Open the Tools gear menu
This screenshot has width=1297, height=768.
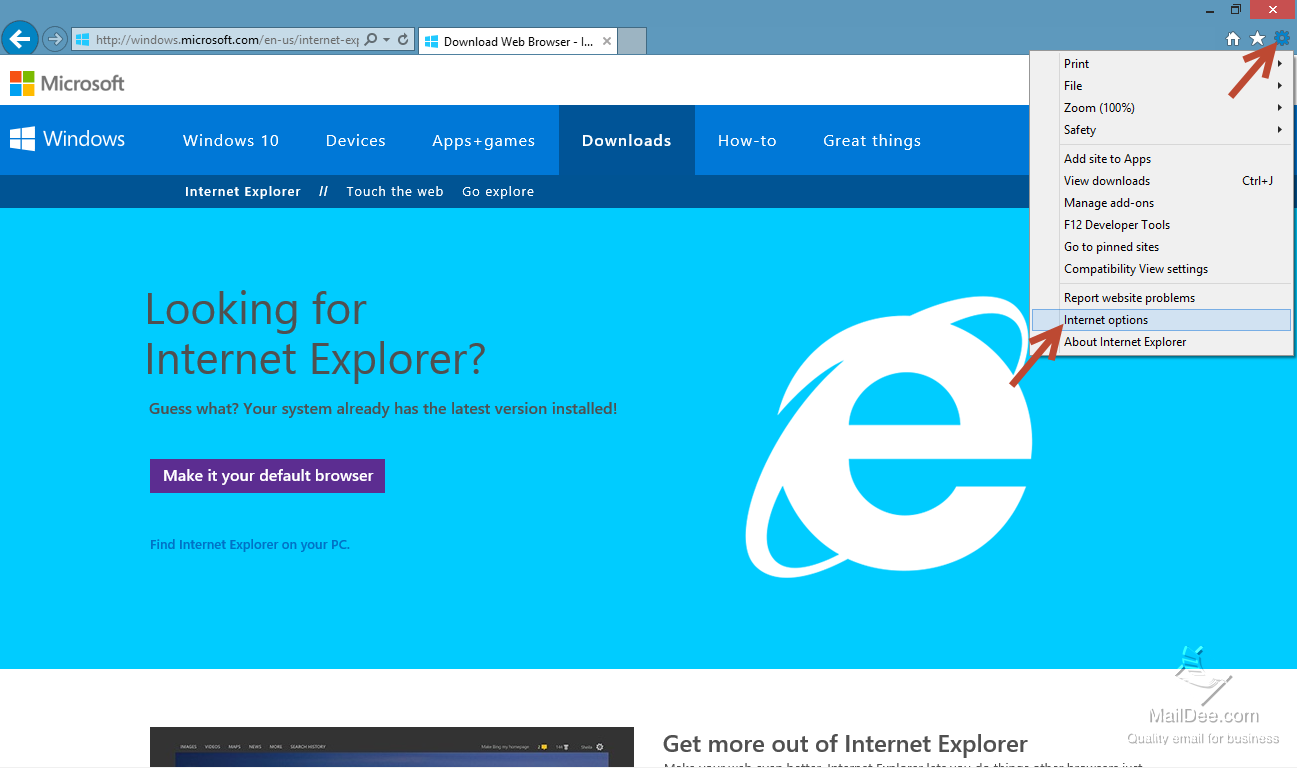tap(1283, 38)
